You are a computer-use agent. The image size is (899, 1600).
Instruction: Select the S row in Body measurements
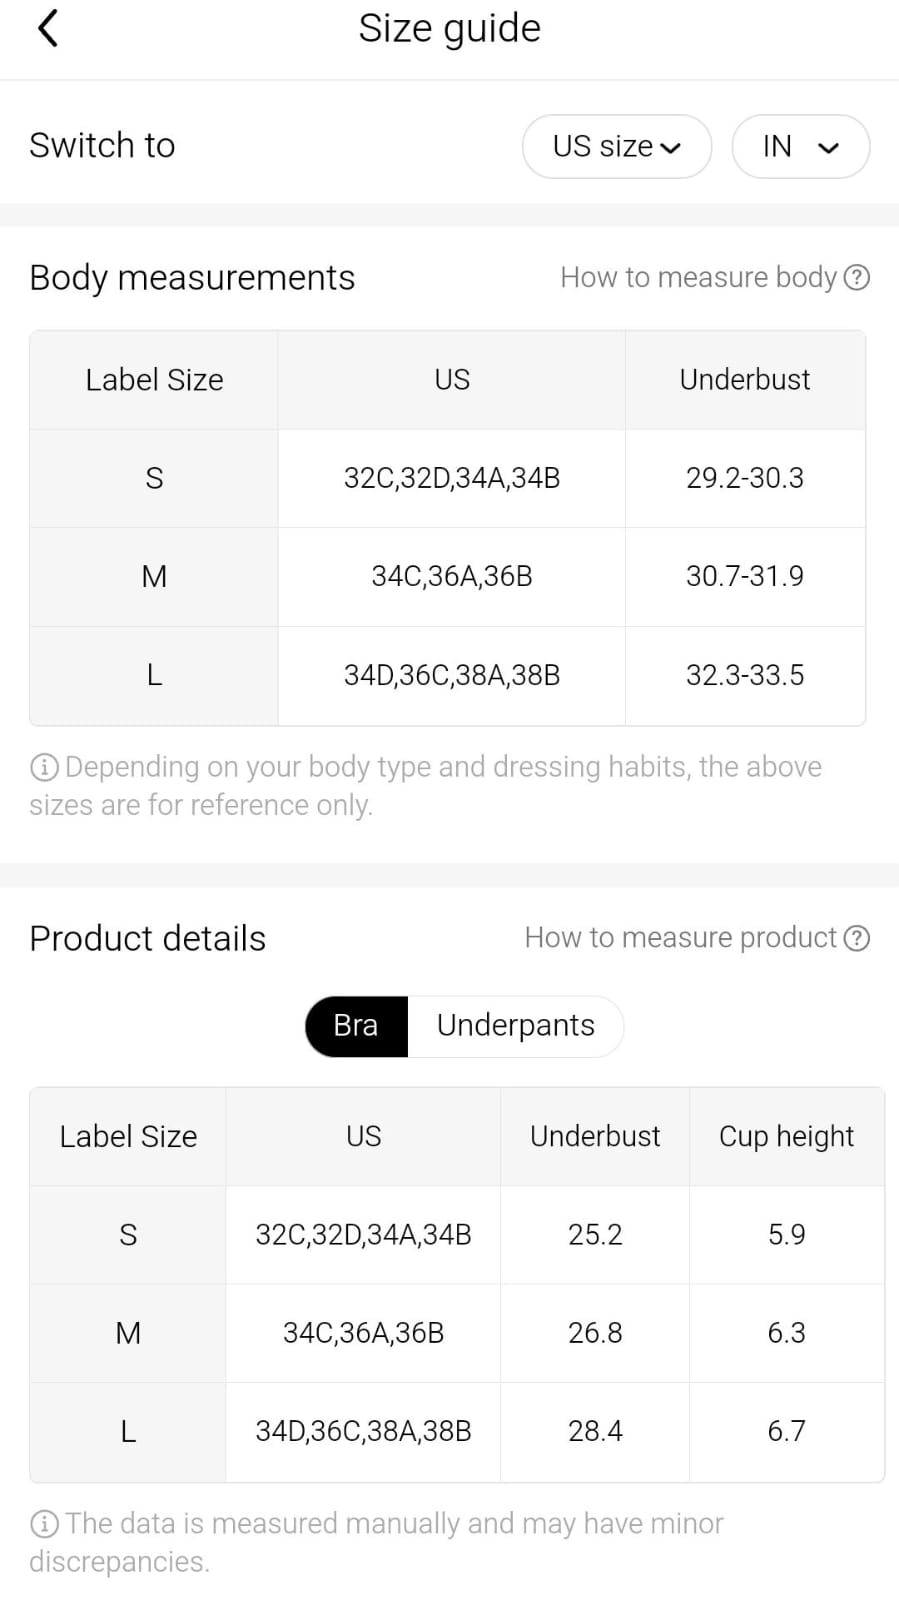tap(154, 478)
